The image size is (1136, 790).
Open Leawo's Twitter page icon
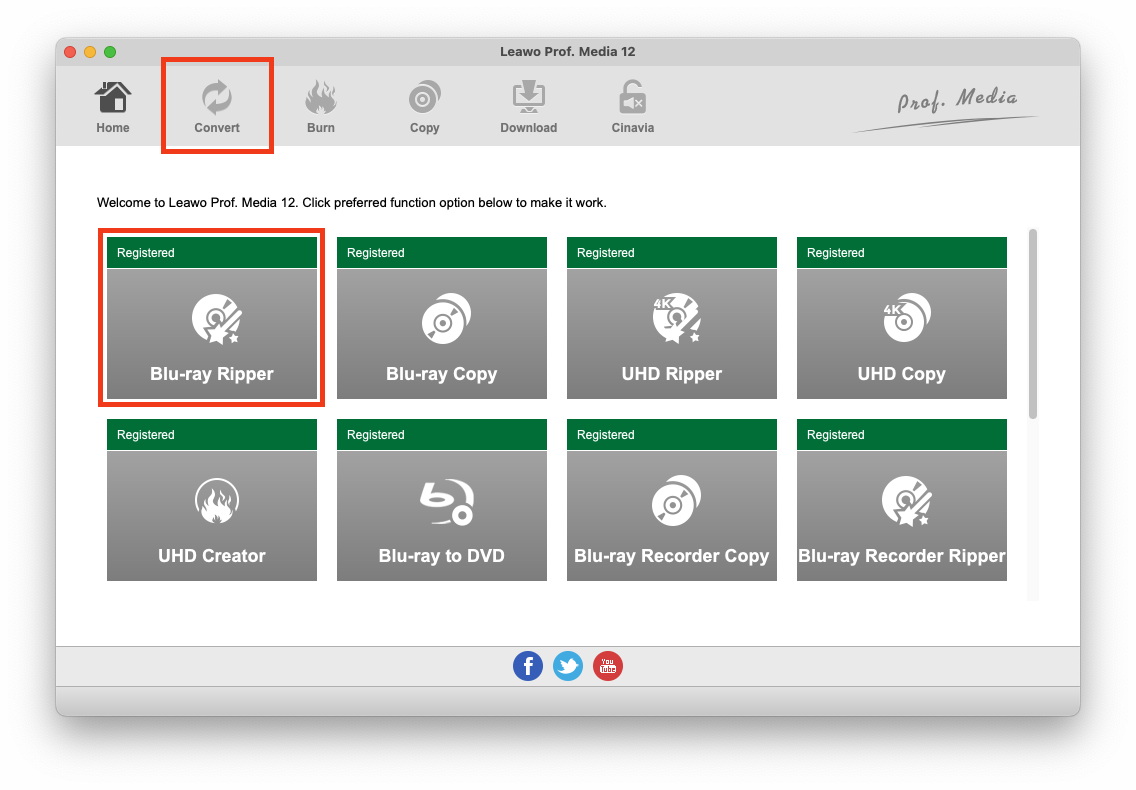click(x=568, y=666)
